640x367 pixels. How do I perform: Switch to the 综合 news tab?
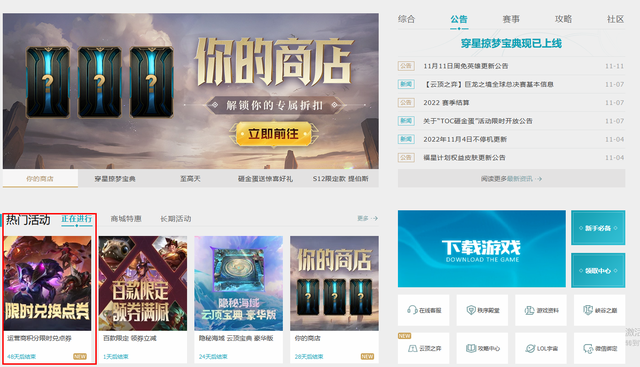tap(406, 19)
